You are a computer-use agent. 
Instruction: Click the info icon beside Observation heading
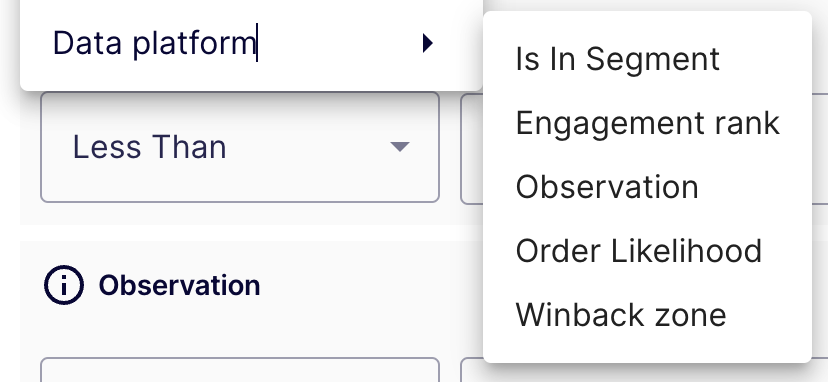(64, 285)
